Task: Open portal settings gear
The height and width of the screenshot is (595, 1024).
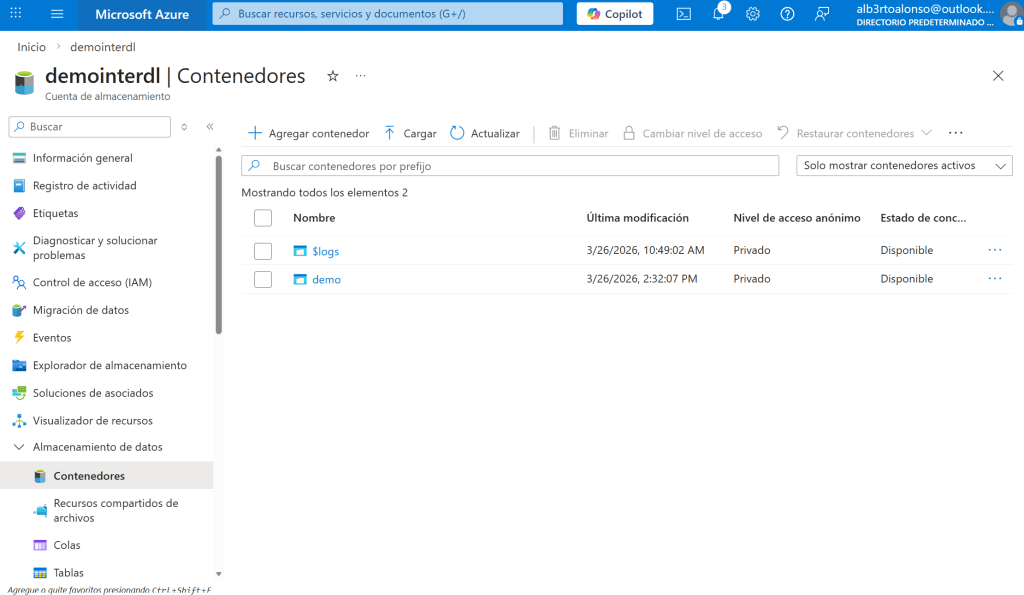Action: pos(753,14)
